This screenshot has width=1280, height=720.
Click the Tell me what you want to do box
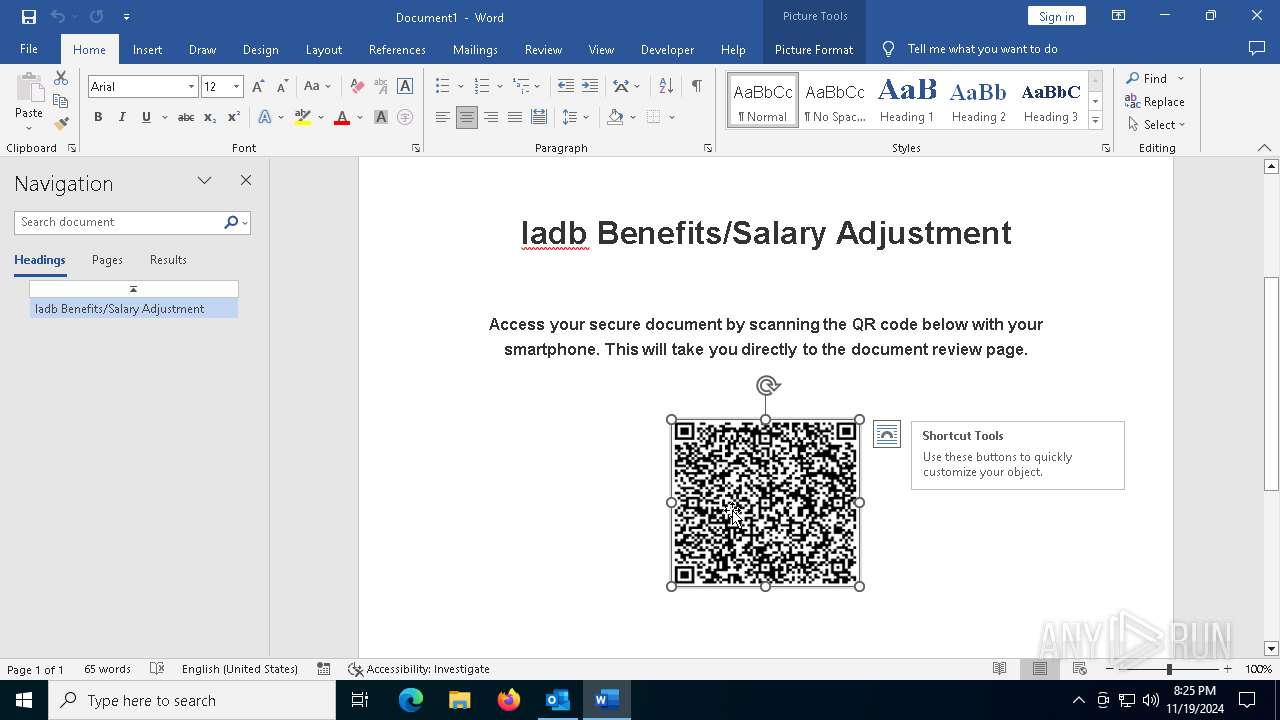[982, 49]
